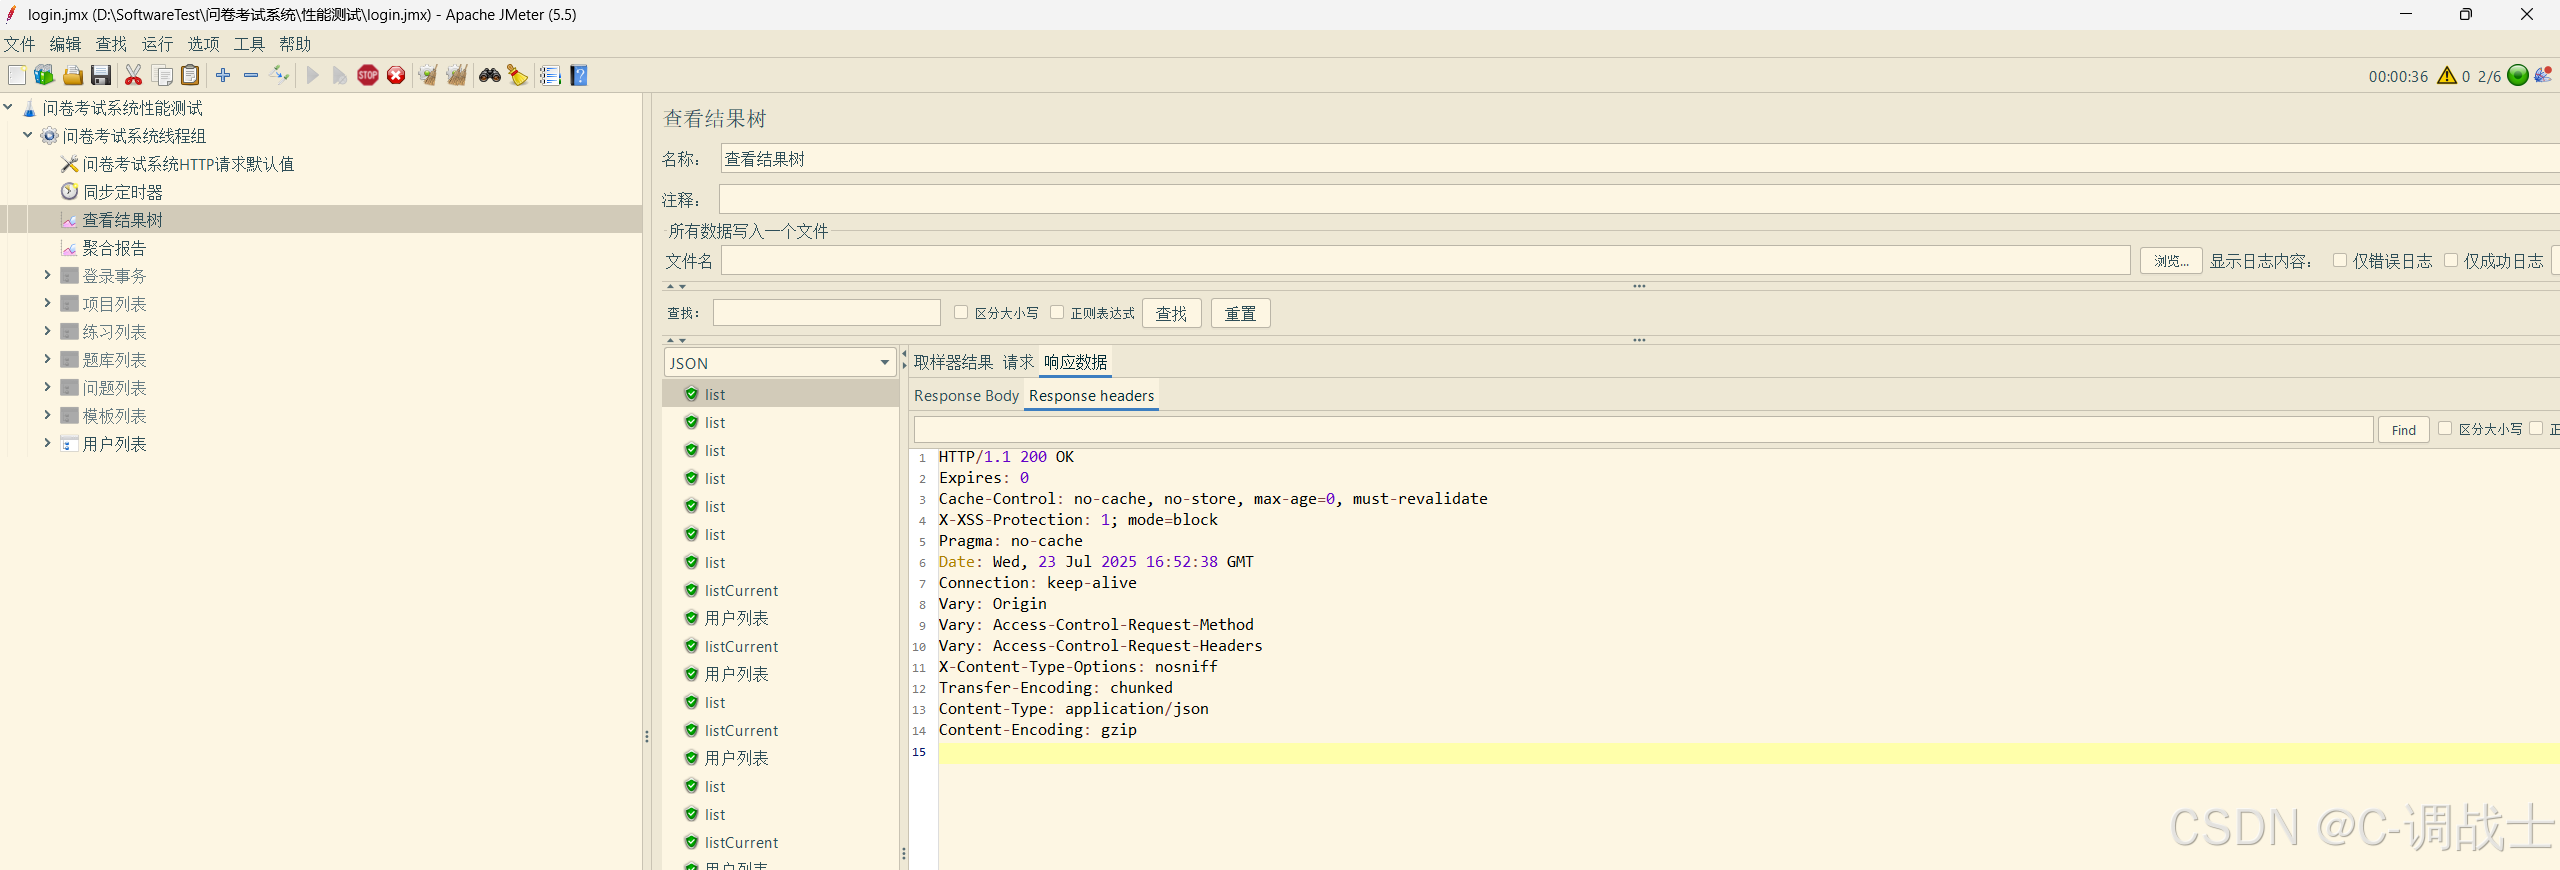Viewport: 2560px width, 870px height.
Task: Check the 正则表达式 option
Action: [x=1057, y=313]
